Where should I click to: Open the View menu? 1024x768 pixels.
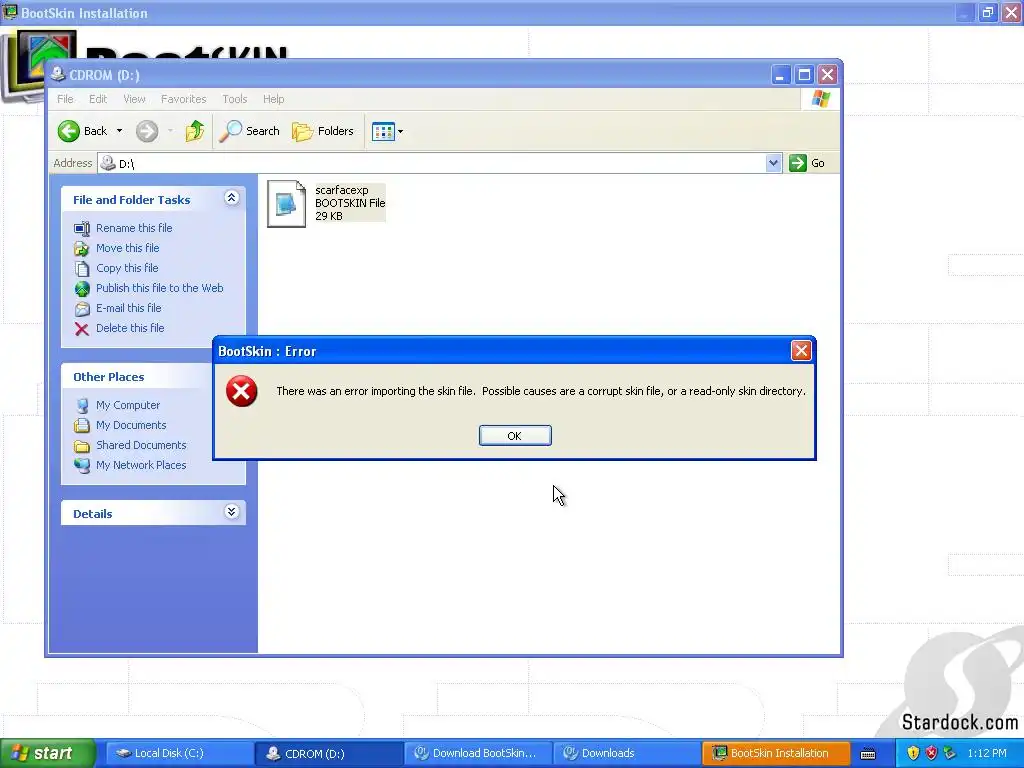tap(134, 99)
